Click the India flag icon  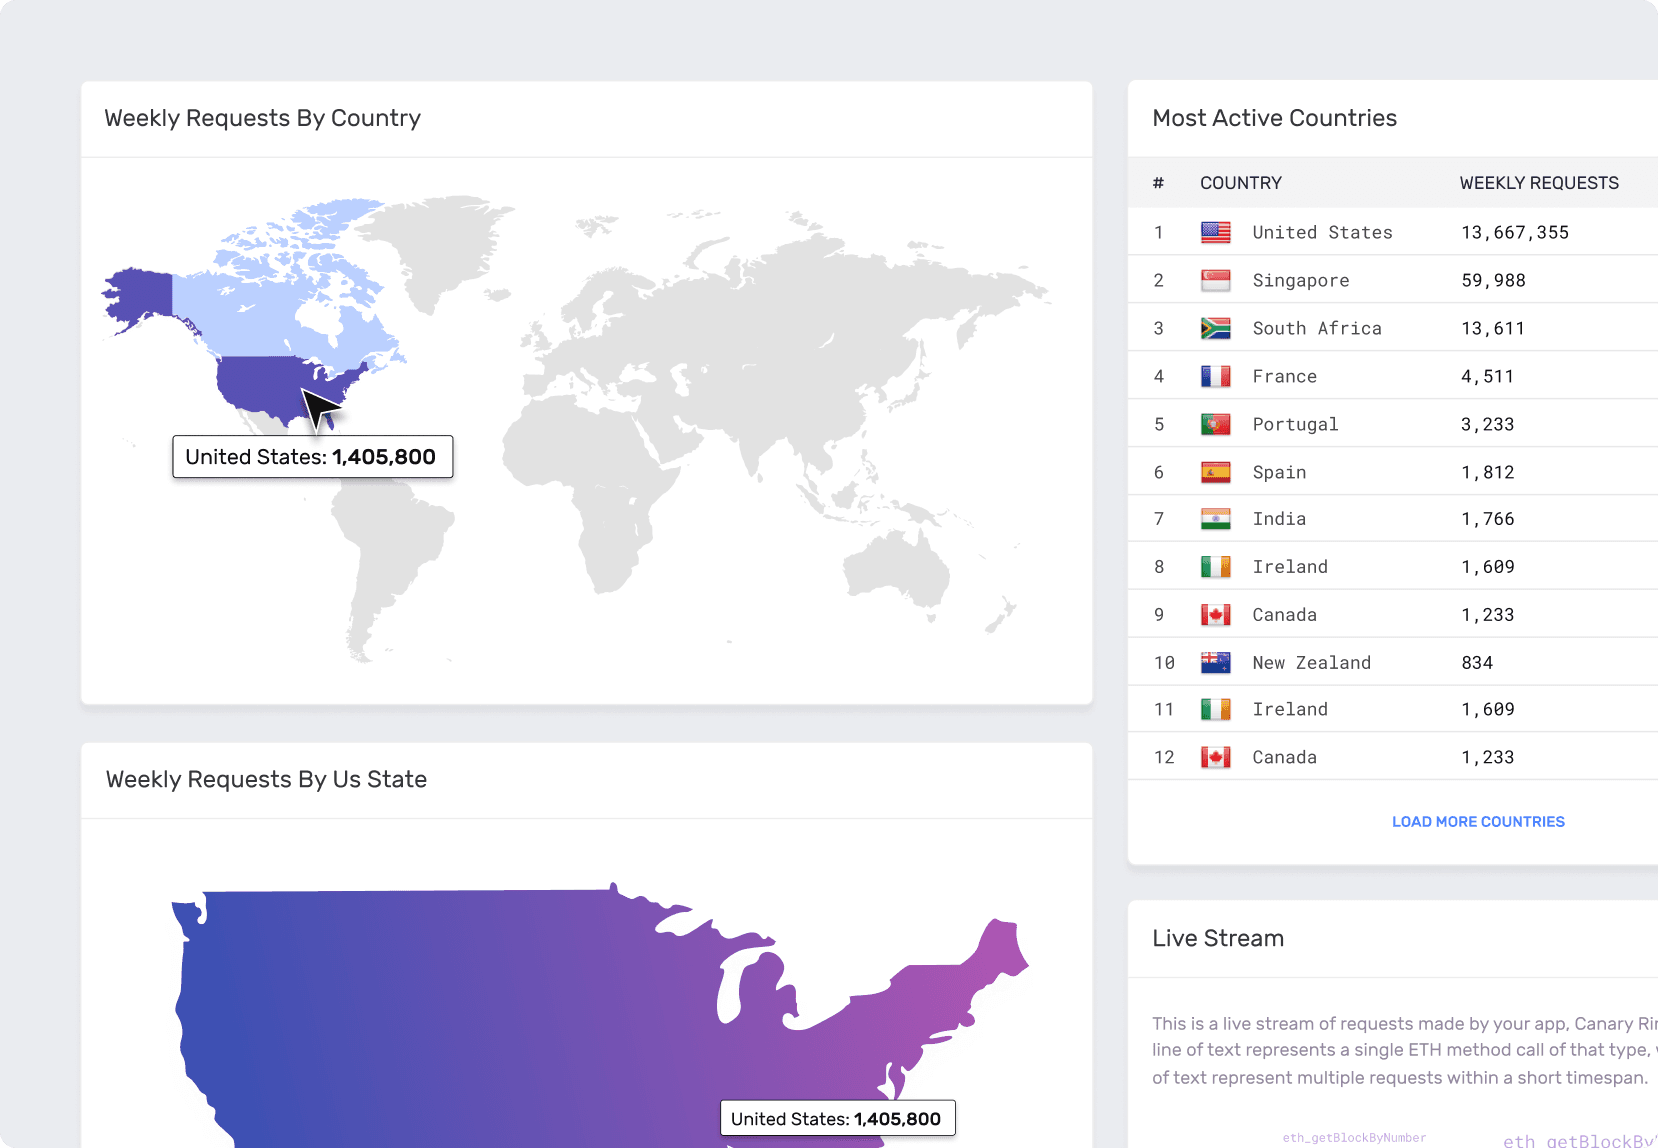[x=1215, y=519]
